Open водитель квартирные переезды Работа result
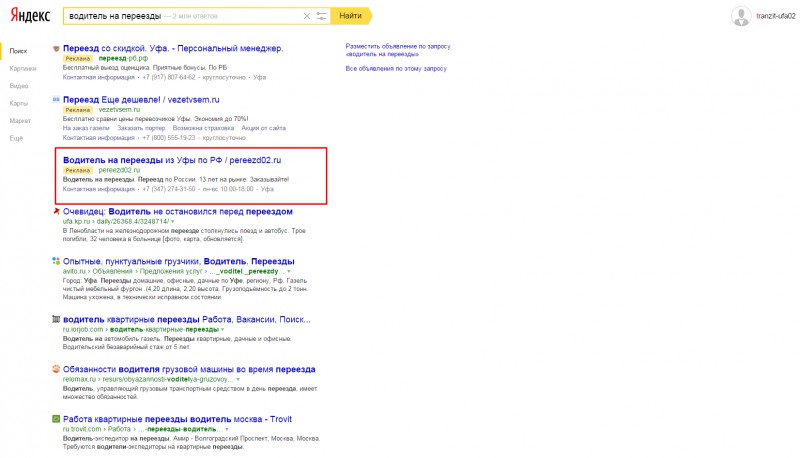 [187, 319]
